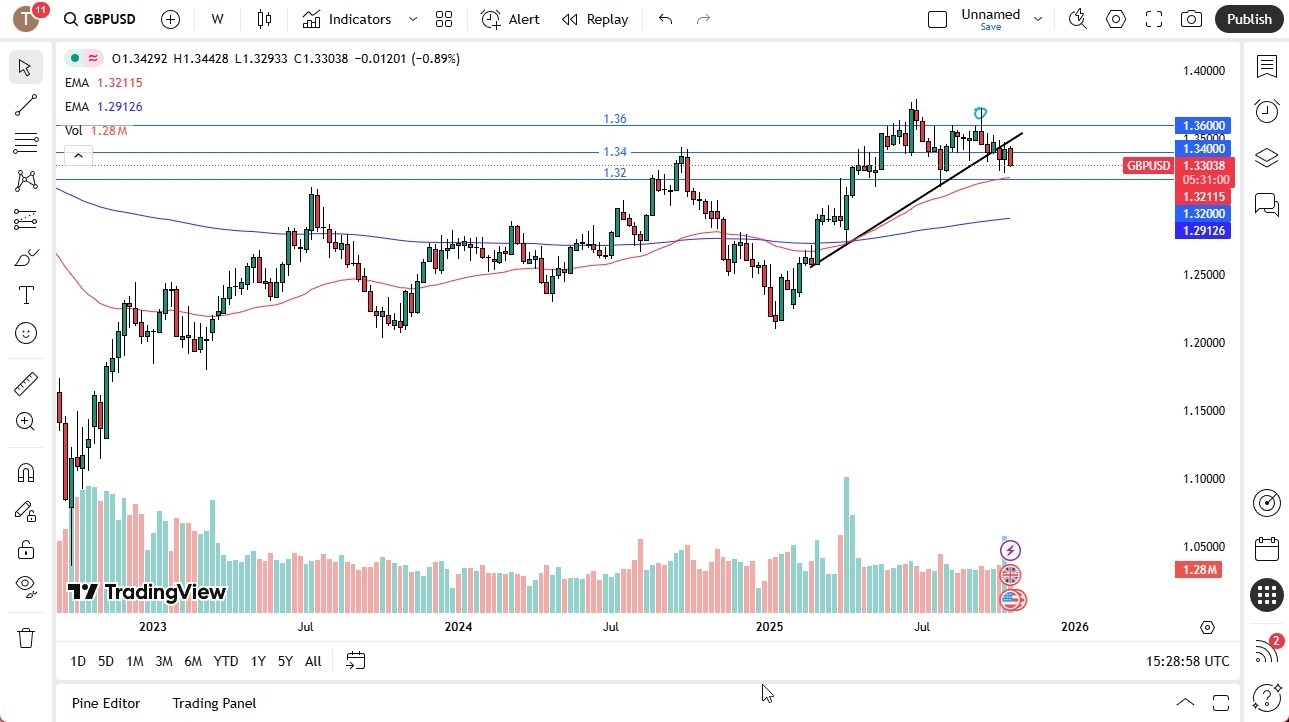Pick the Text annotation tool
This screenshot has width=1289, height=722.
coord(25,295)
